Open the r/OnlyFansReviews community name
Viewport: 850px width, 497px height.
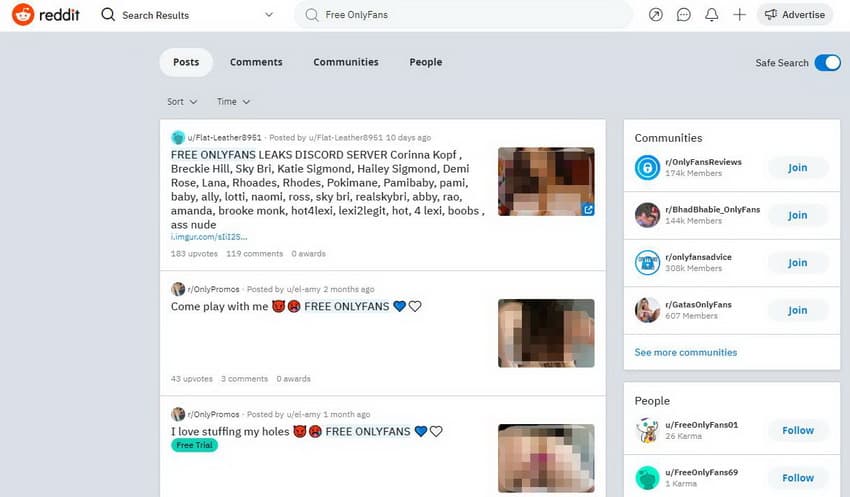coord(703,162)
